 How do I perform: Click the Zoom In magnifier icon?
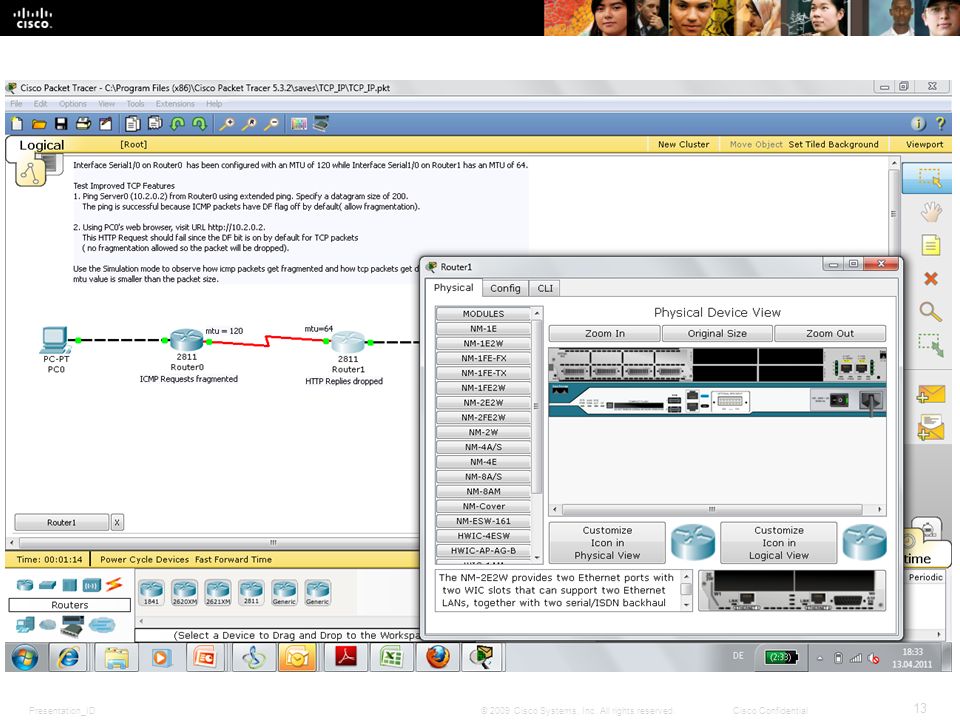coord(227,124)
